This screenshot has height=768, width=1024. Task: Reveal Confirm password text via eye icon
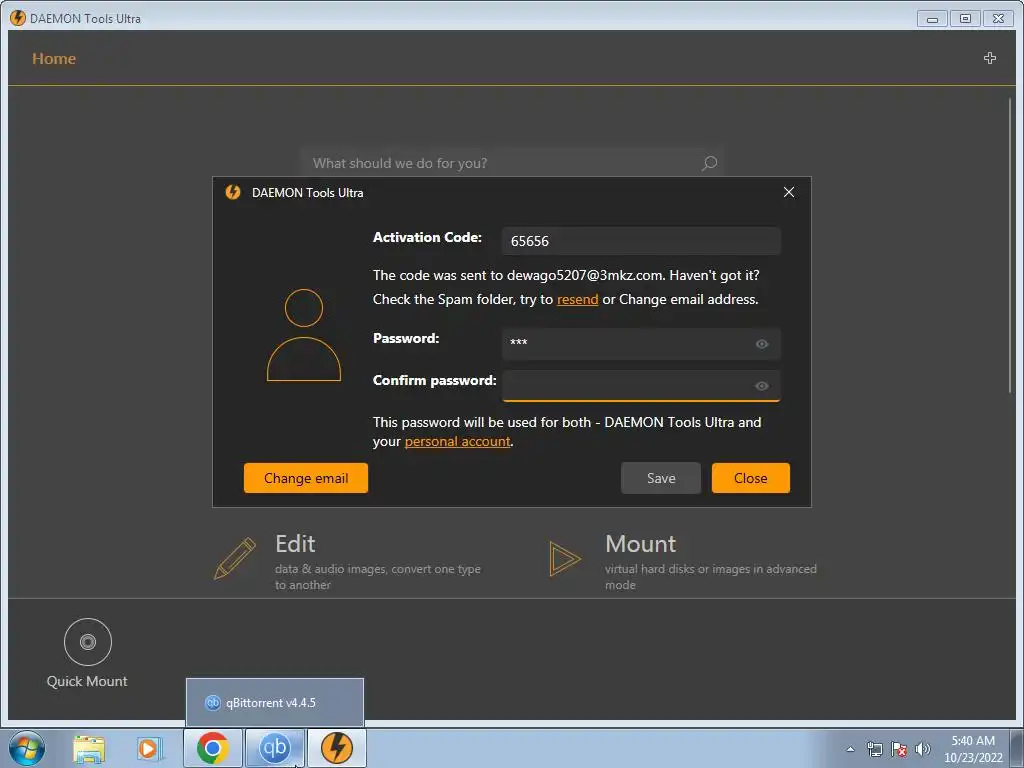761,386
